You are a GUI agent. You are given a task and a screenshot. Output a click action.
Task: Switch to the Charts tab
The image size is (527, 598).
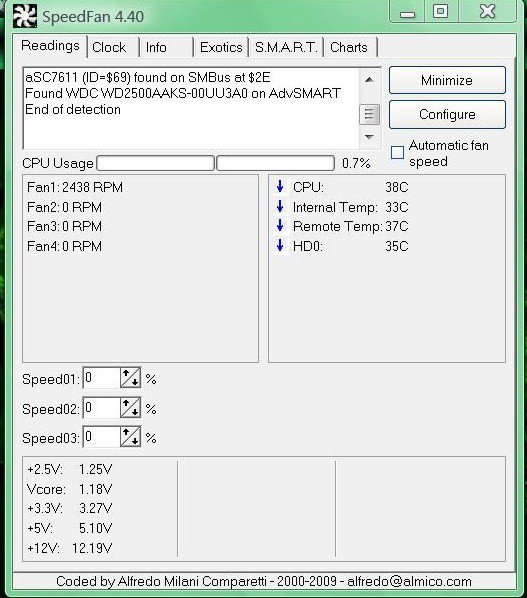click(x=350, y=47)
